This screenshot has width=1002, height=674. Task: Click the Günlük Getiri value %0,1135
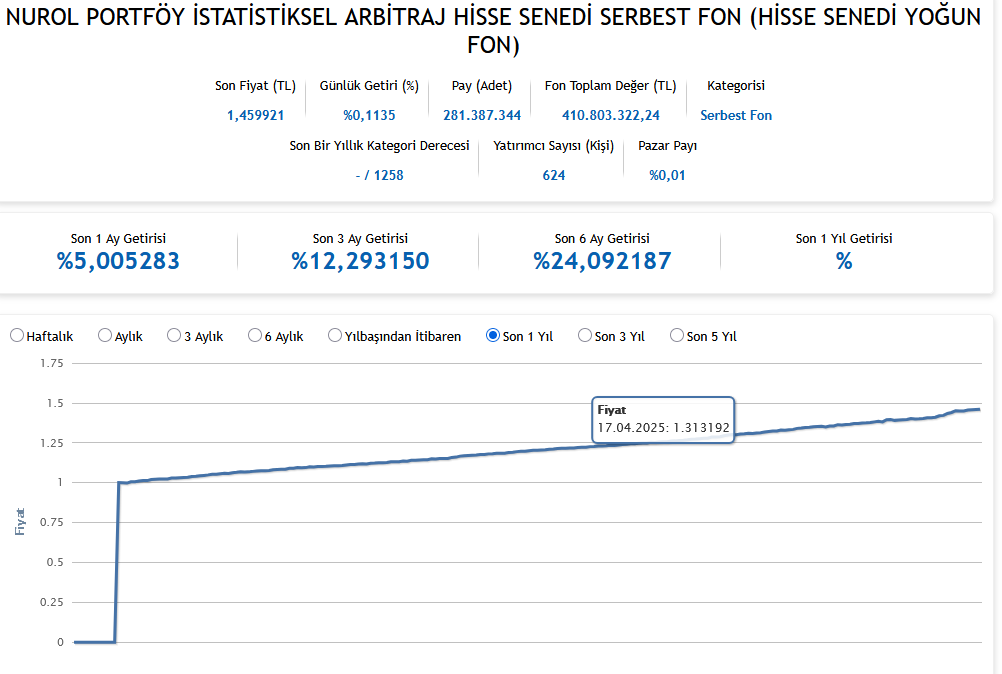[x=369, y=115]
